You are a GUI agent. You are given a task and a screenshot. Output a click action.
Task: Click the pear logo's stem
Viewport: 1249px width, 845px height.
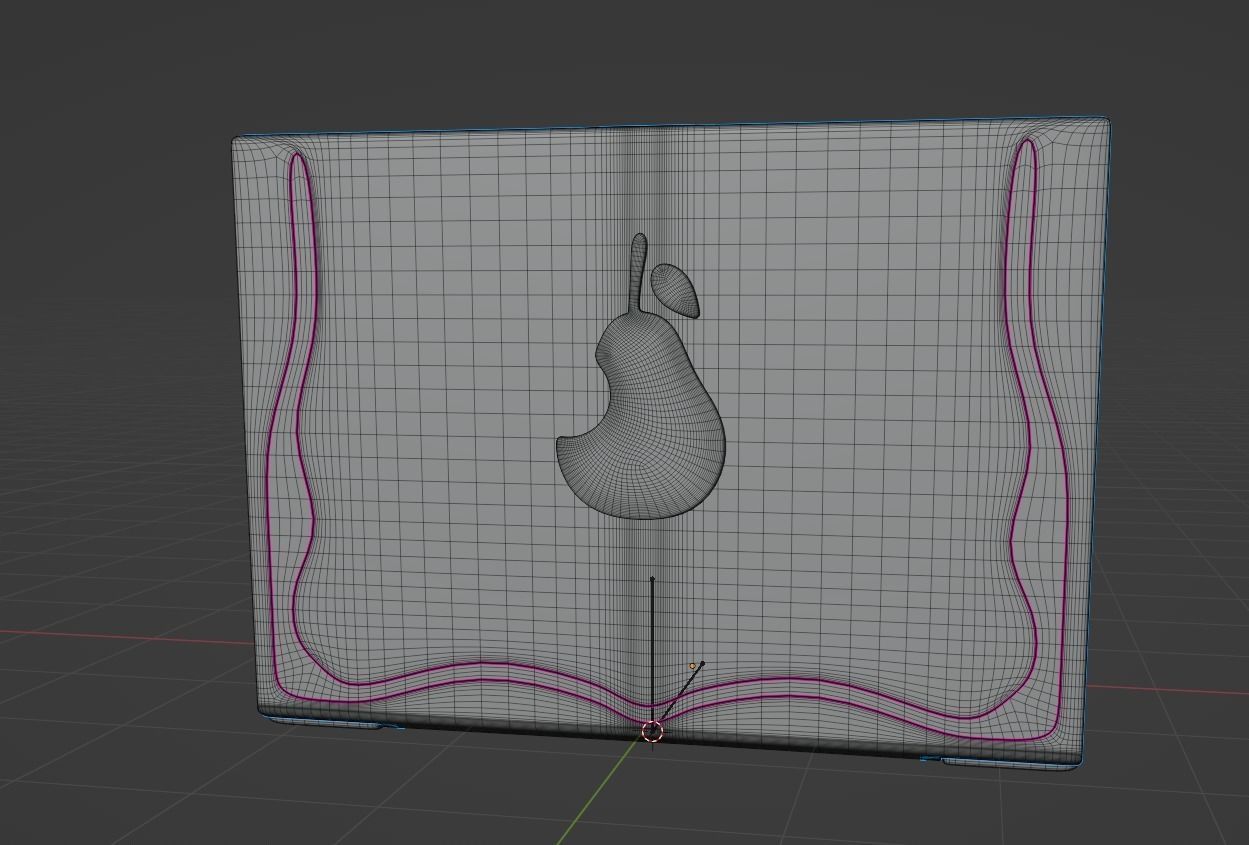[638, 272]
